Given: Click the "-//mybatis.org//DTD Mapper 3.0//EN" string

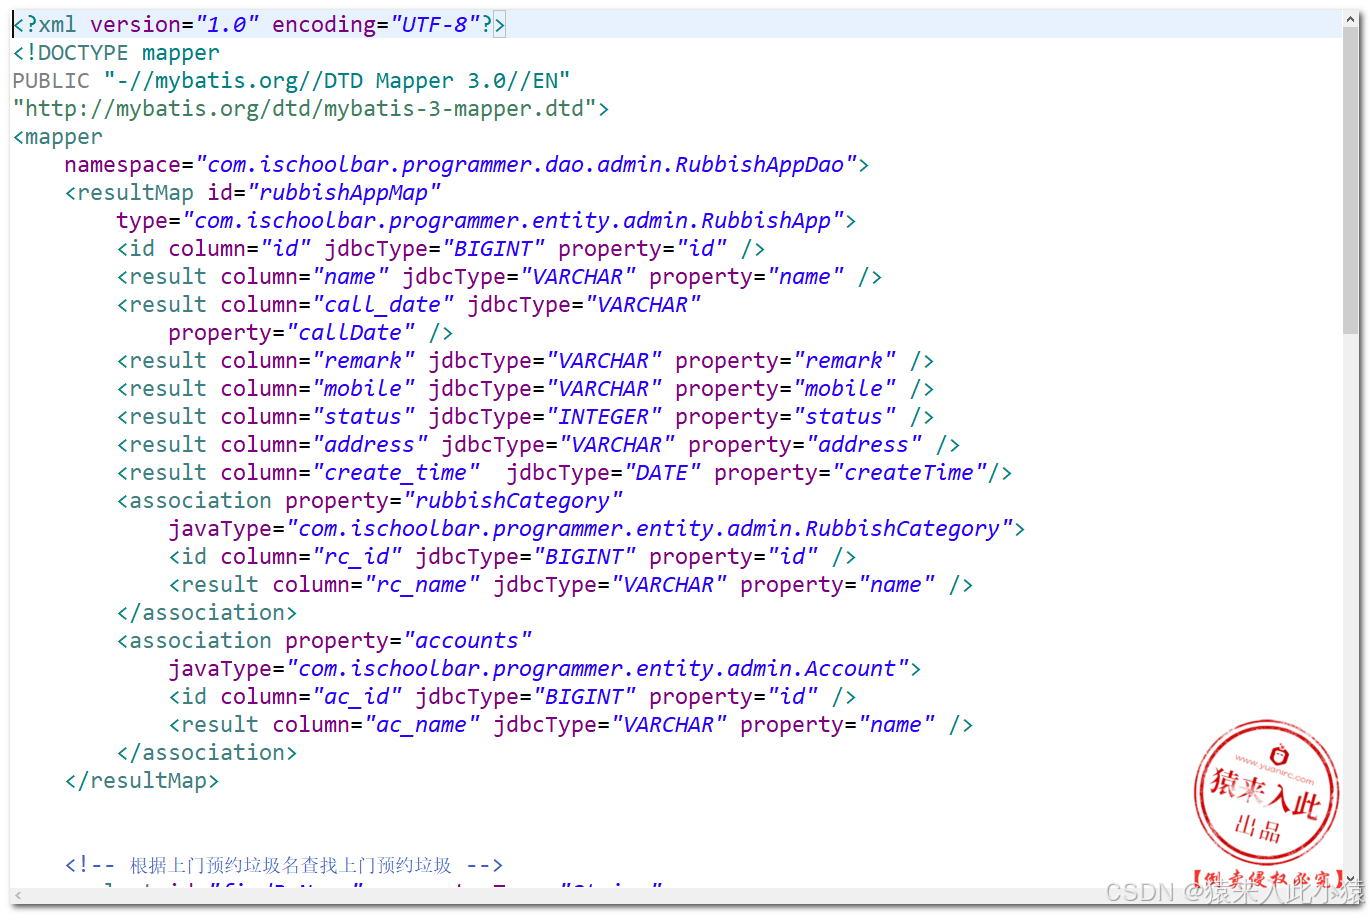Looking at the screenshot, I should pyautogui.click(x=337, y=80).
